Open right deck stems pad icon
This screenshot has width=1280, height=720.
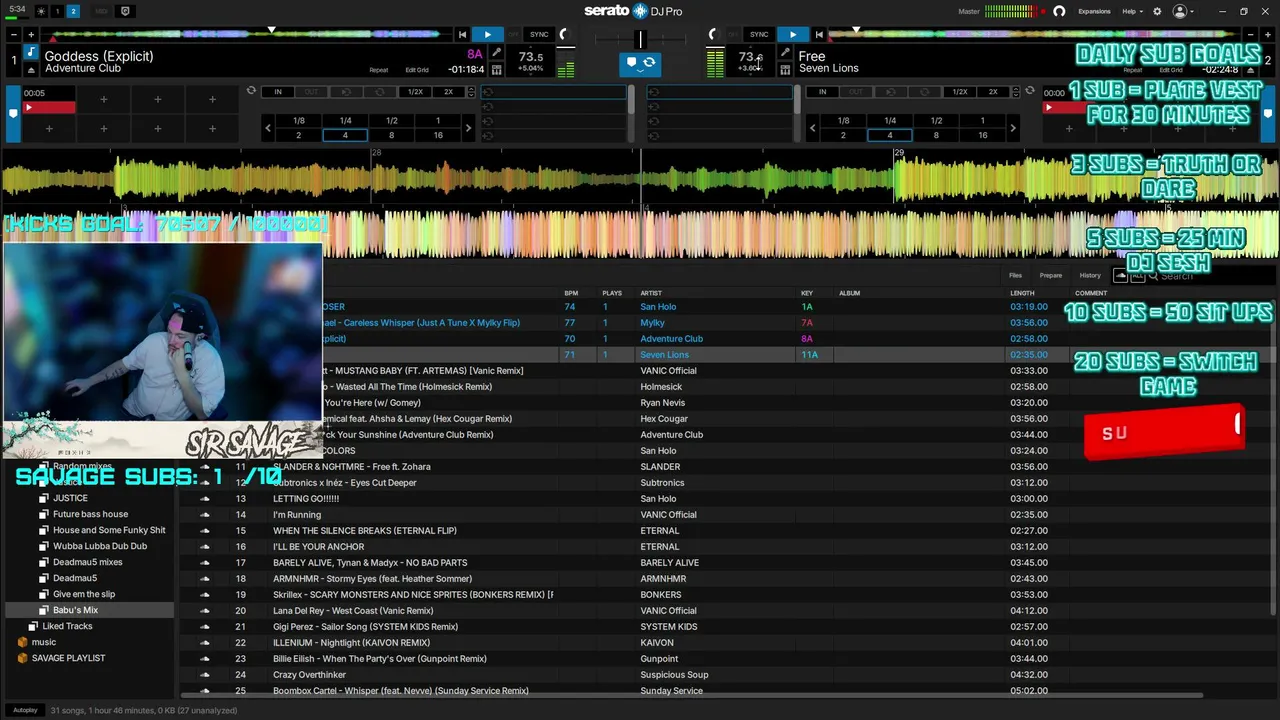pyautogui.click(x=785, y=70)
